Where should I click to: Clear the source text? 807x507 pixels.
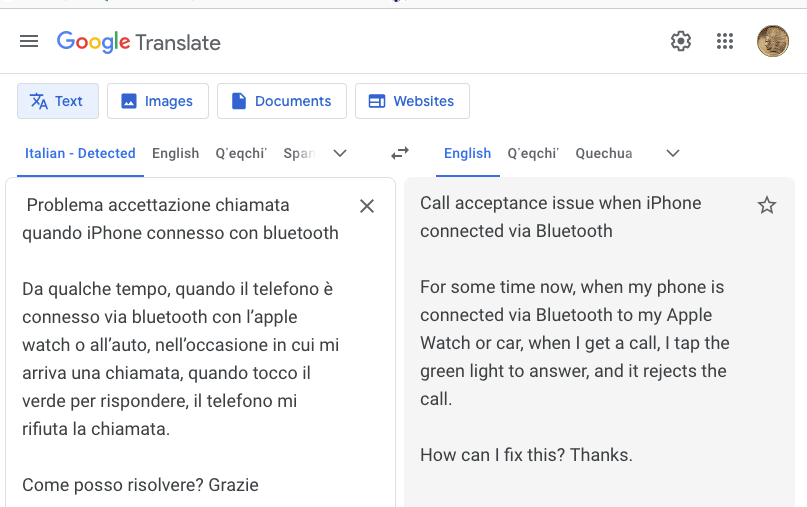(367, 206)
